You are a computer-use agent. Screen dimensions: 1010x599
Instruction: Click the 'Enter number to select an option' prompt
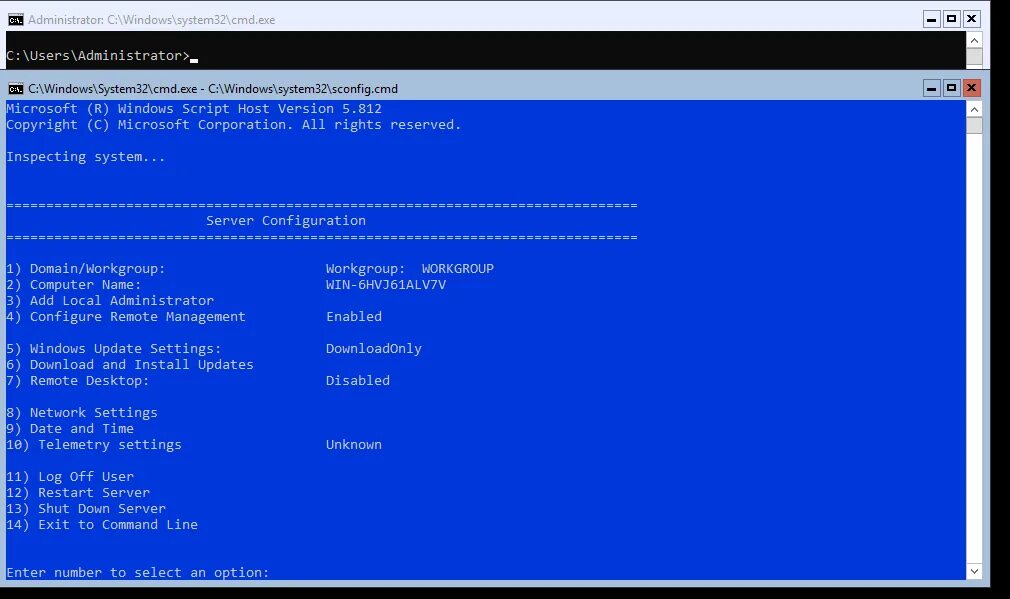click(x=137, y=573)
